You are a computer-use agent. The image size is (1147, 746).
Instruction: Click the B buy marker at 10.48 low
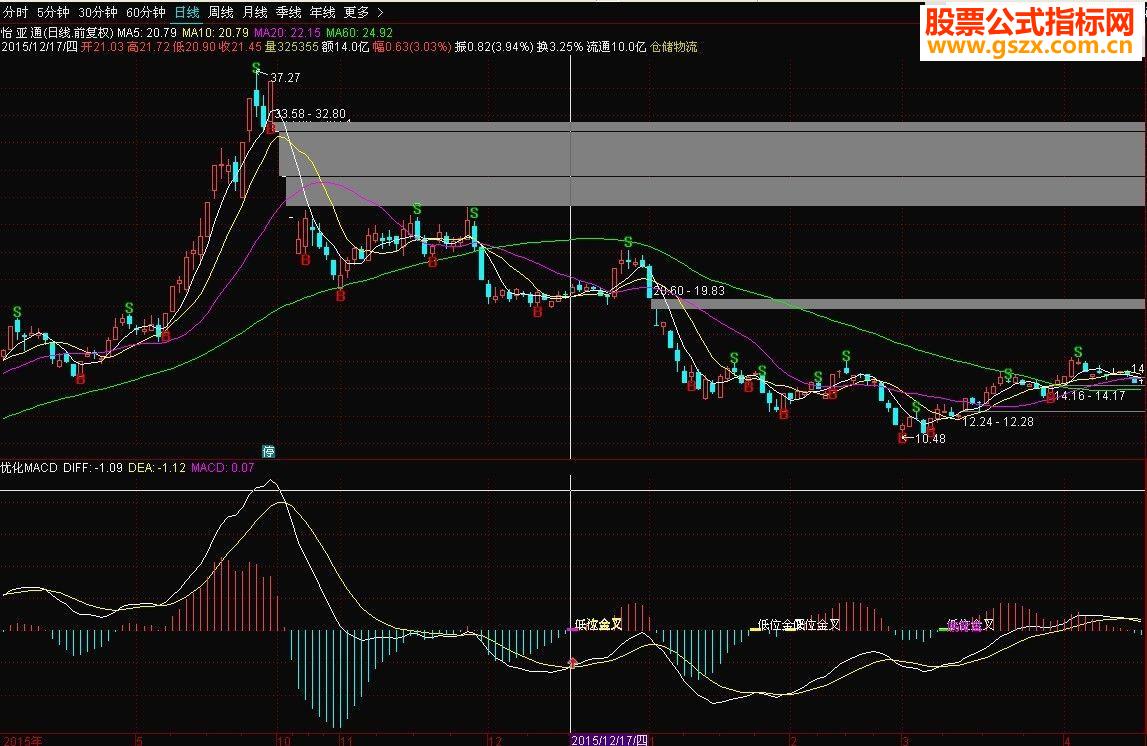pyautogui.click(x=902, y=438)
